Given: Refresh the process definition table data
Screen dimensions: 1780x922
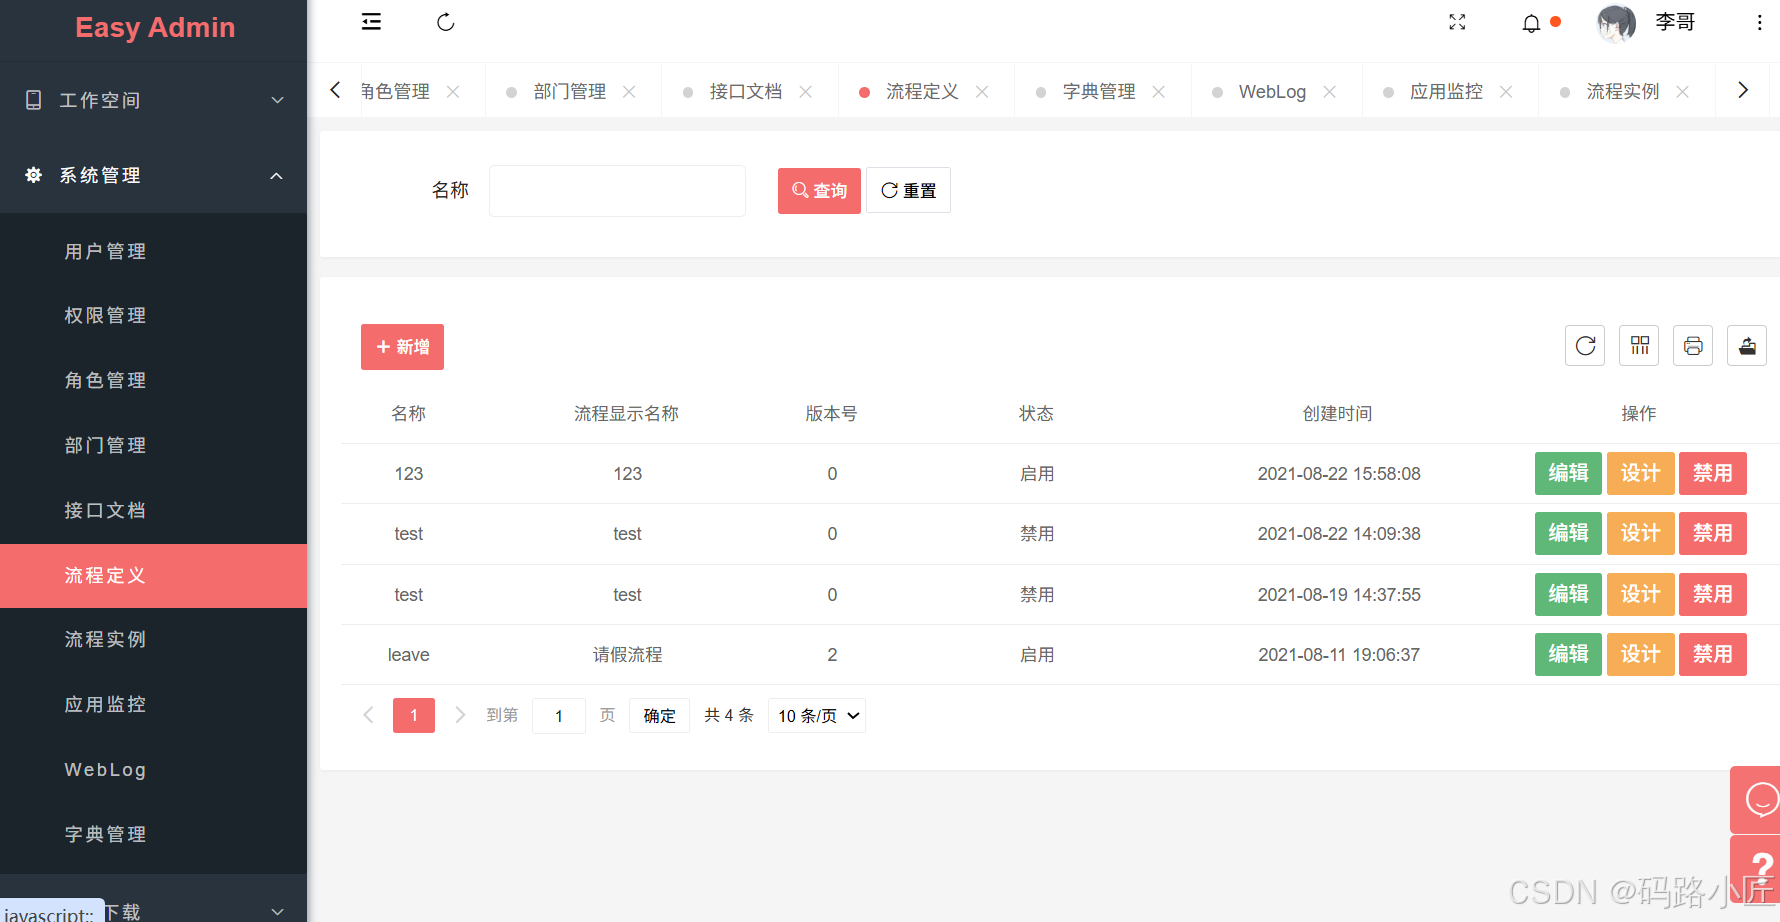Looking at the screenshot, I should tap(1584, 345).
